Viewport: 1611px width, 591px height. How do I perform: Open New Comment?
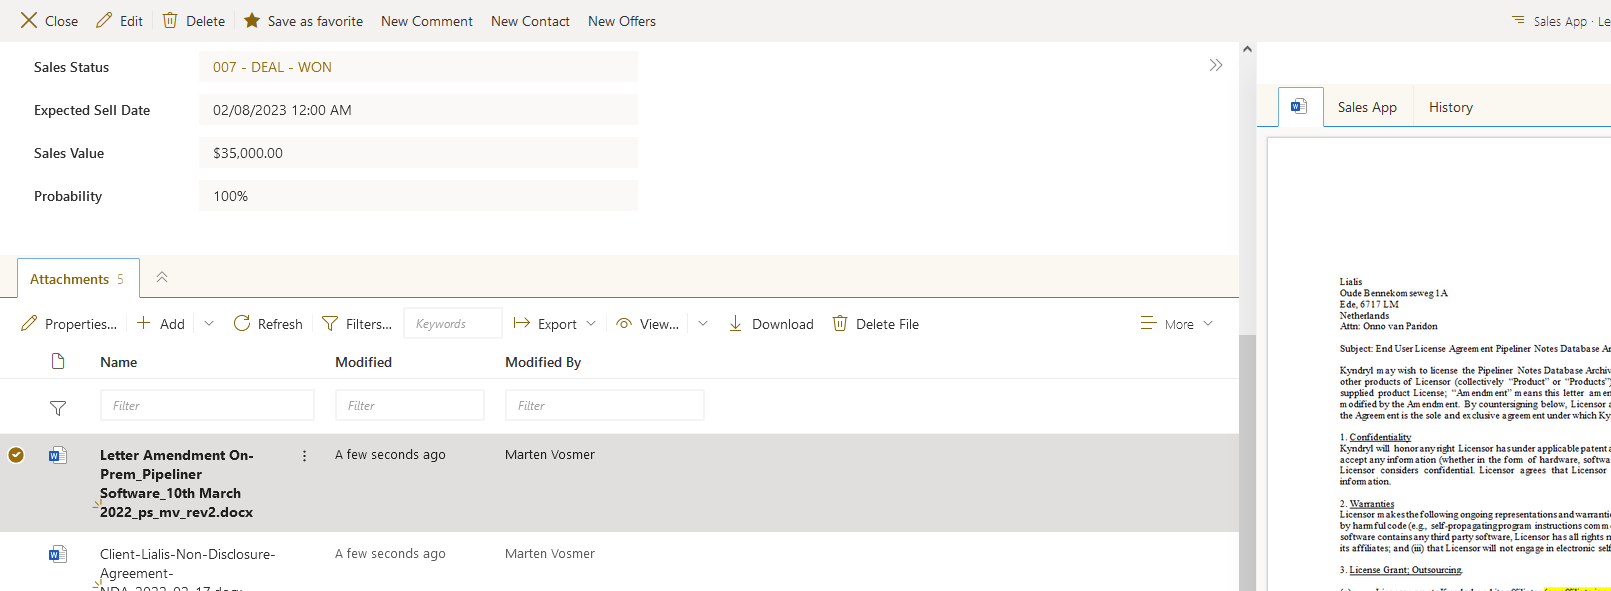427,21
